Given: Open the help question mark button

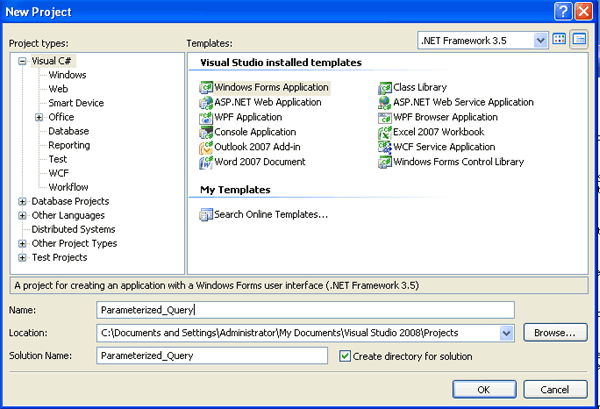Looking at the screenshot, I should click(563, 11).
